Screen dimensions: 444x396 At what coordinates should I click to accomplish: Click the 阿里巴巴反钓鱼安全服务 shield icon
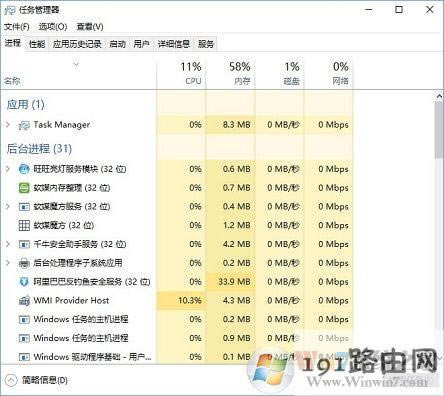[x=24, y=282]
